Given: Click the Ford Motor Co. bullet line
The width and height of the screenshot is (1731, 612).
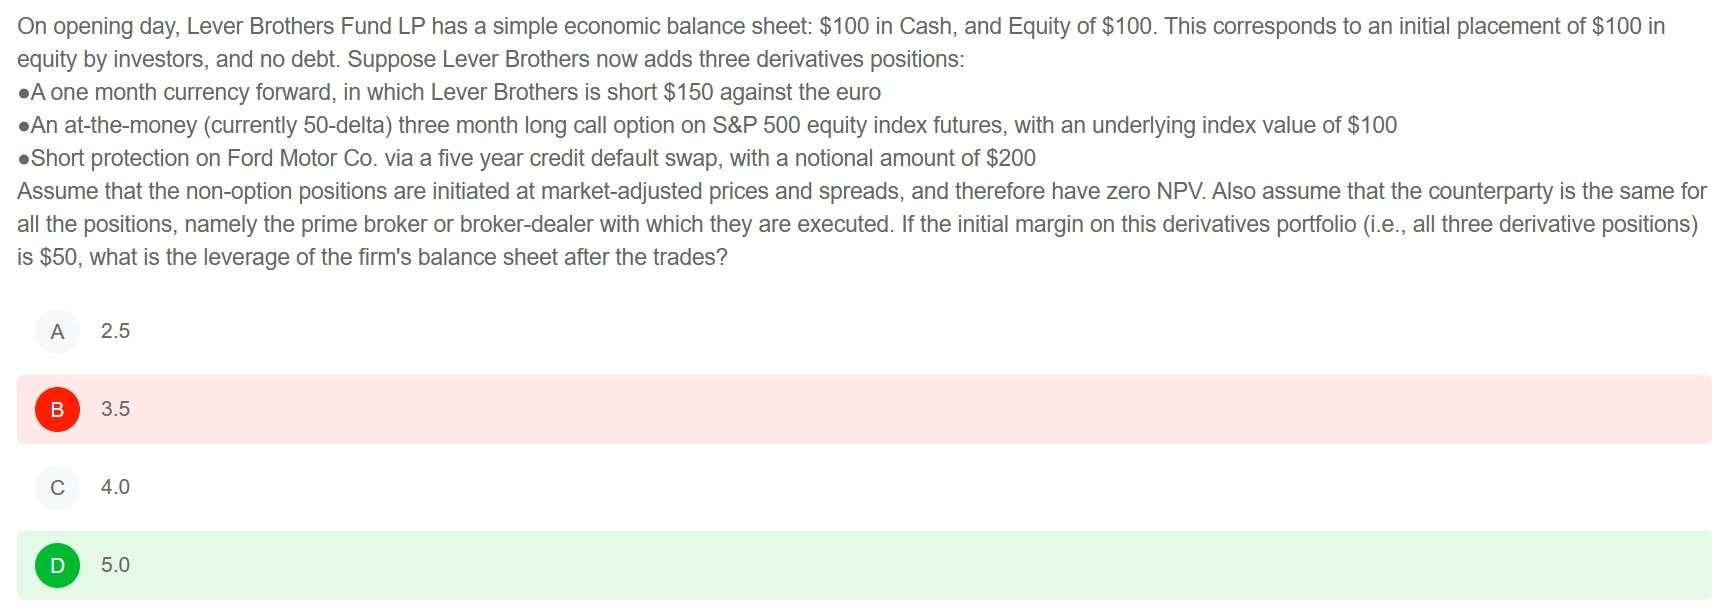Looking at the screenshot, I should (526, 158).
